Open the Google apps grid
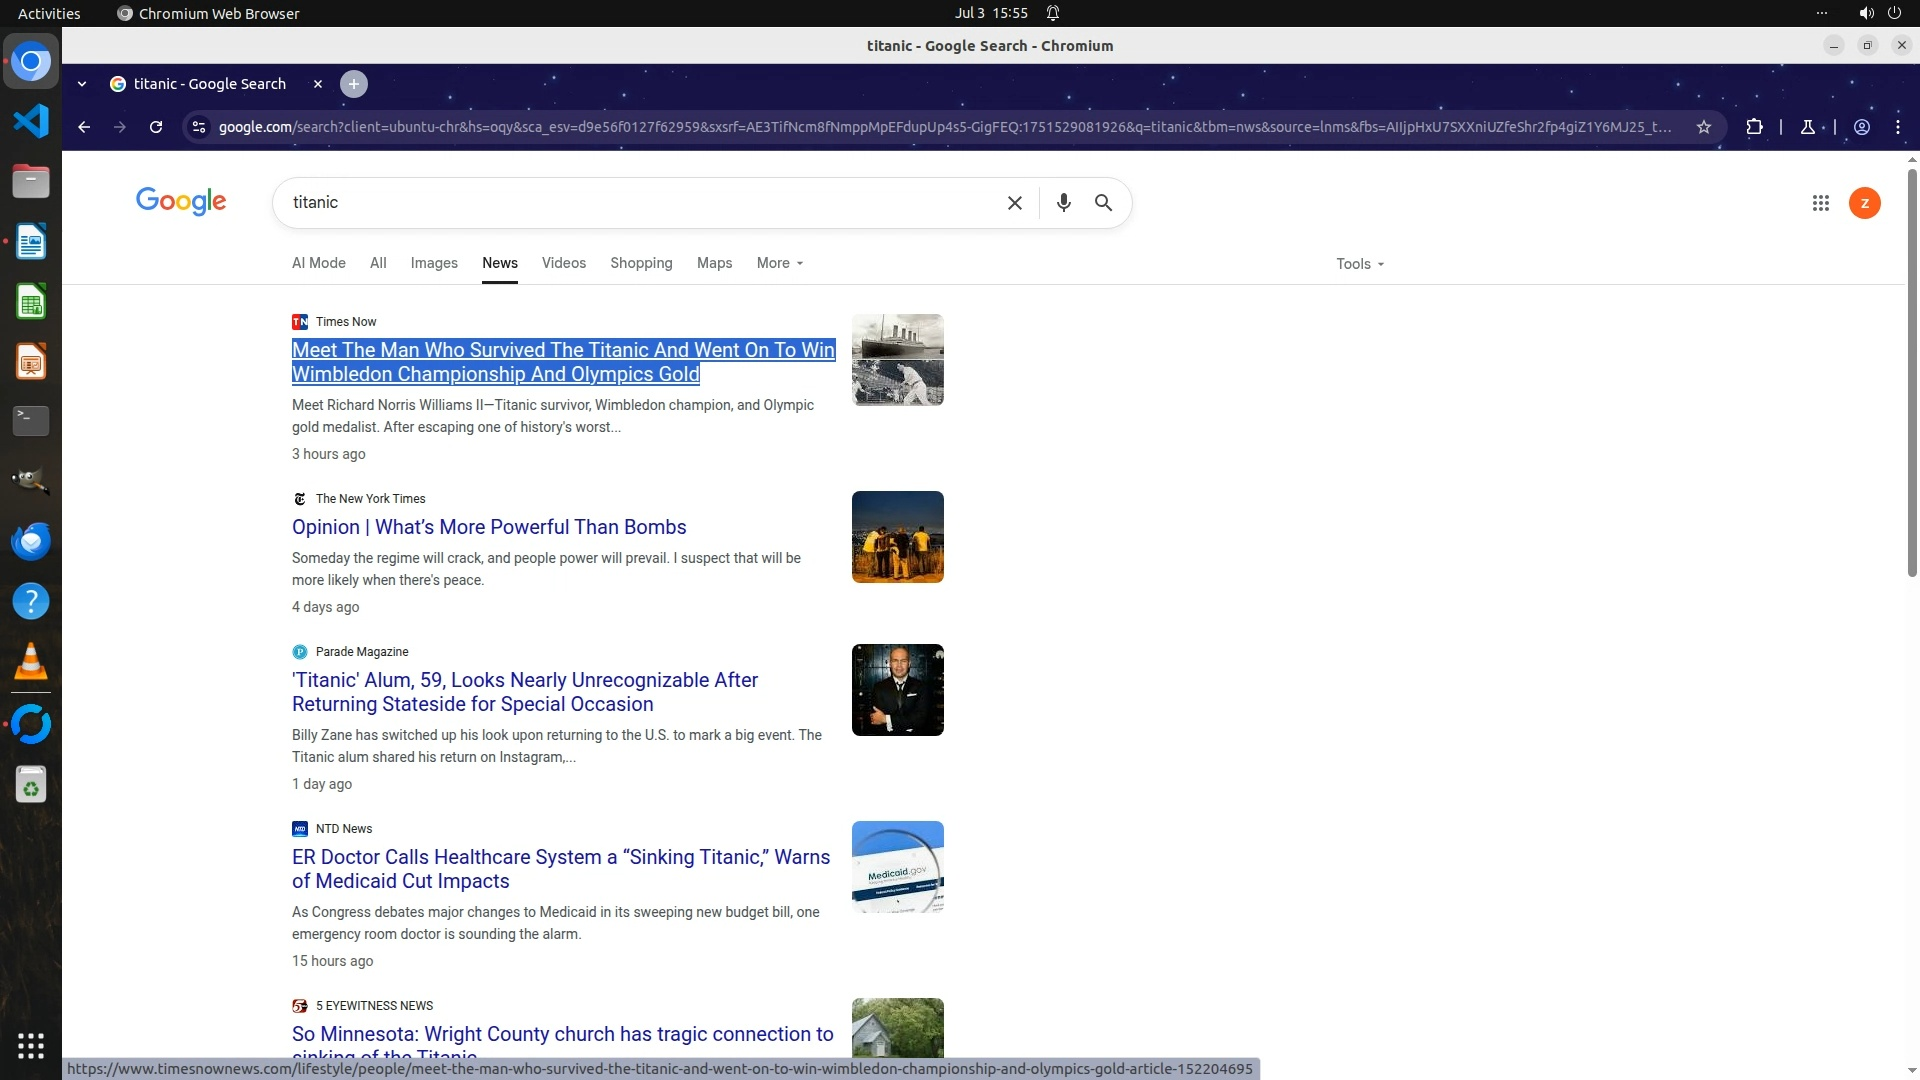This screenshot has height=1080, width=1920. pyautogui.click(x=1820, y=203)
